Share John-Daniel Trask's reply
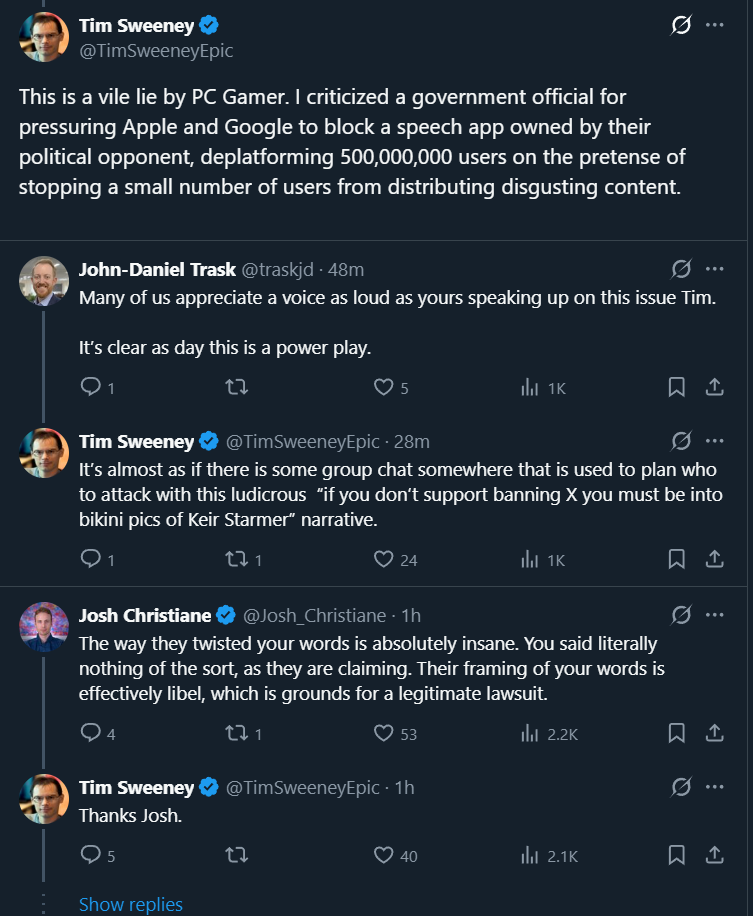Image resolution: width=753 pixels, height=916 pixels. (x=715, y=387)
